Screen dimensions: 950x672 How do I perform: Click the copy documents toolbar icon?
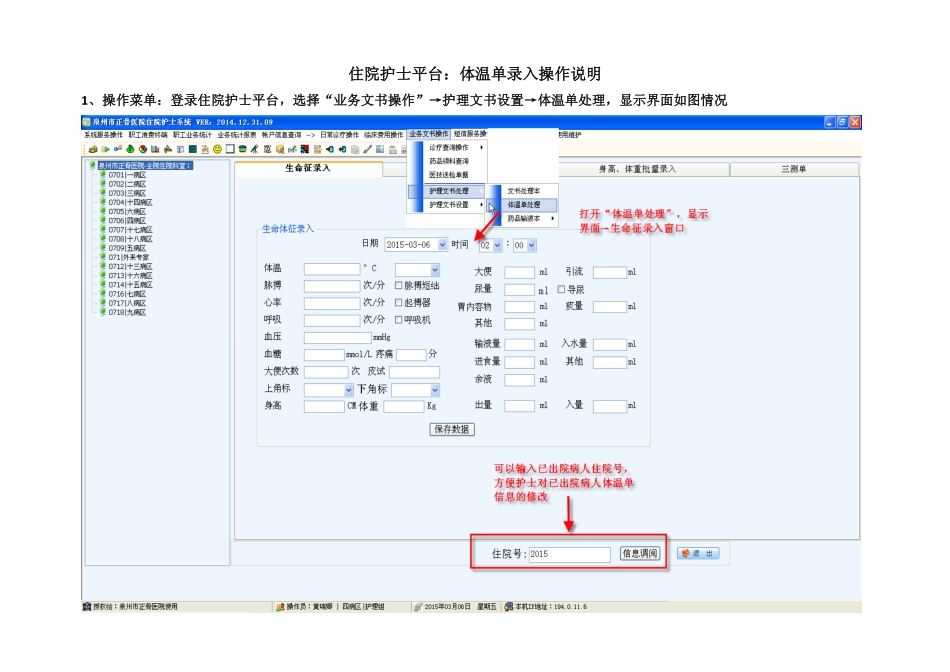point(355,149)
